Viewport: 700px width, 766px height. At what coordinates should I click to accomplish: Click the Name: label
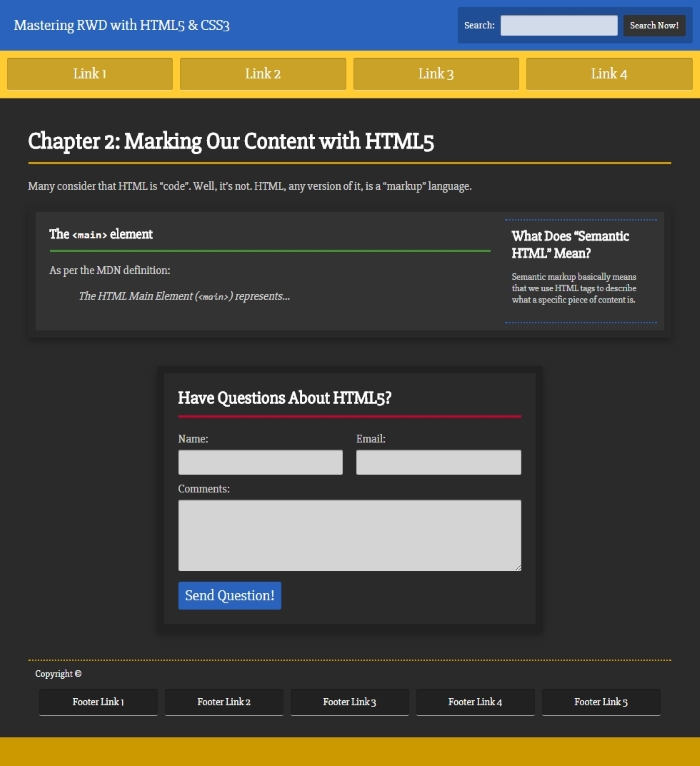pyautogui.click(x=193, y=439)
